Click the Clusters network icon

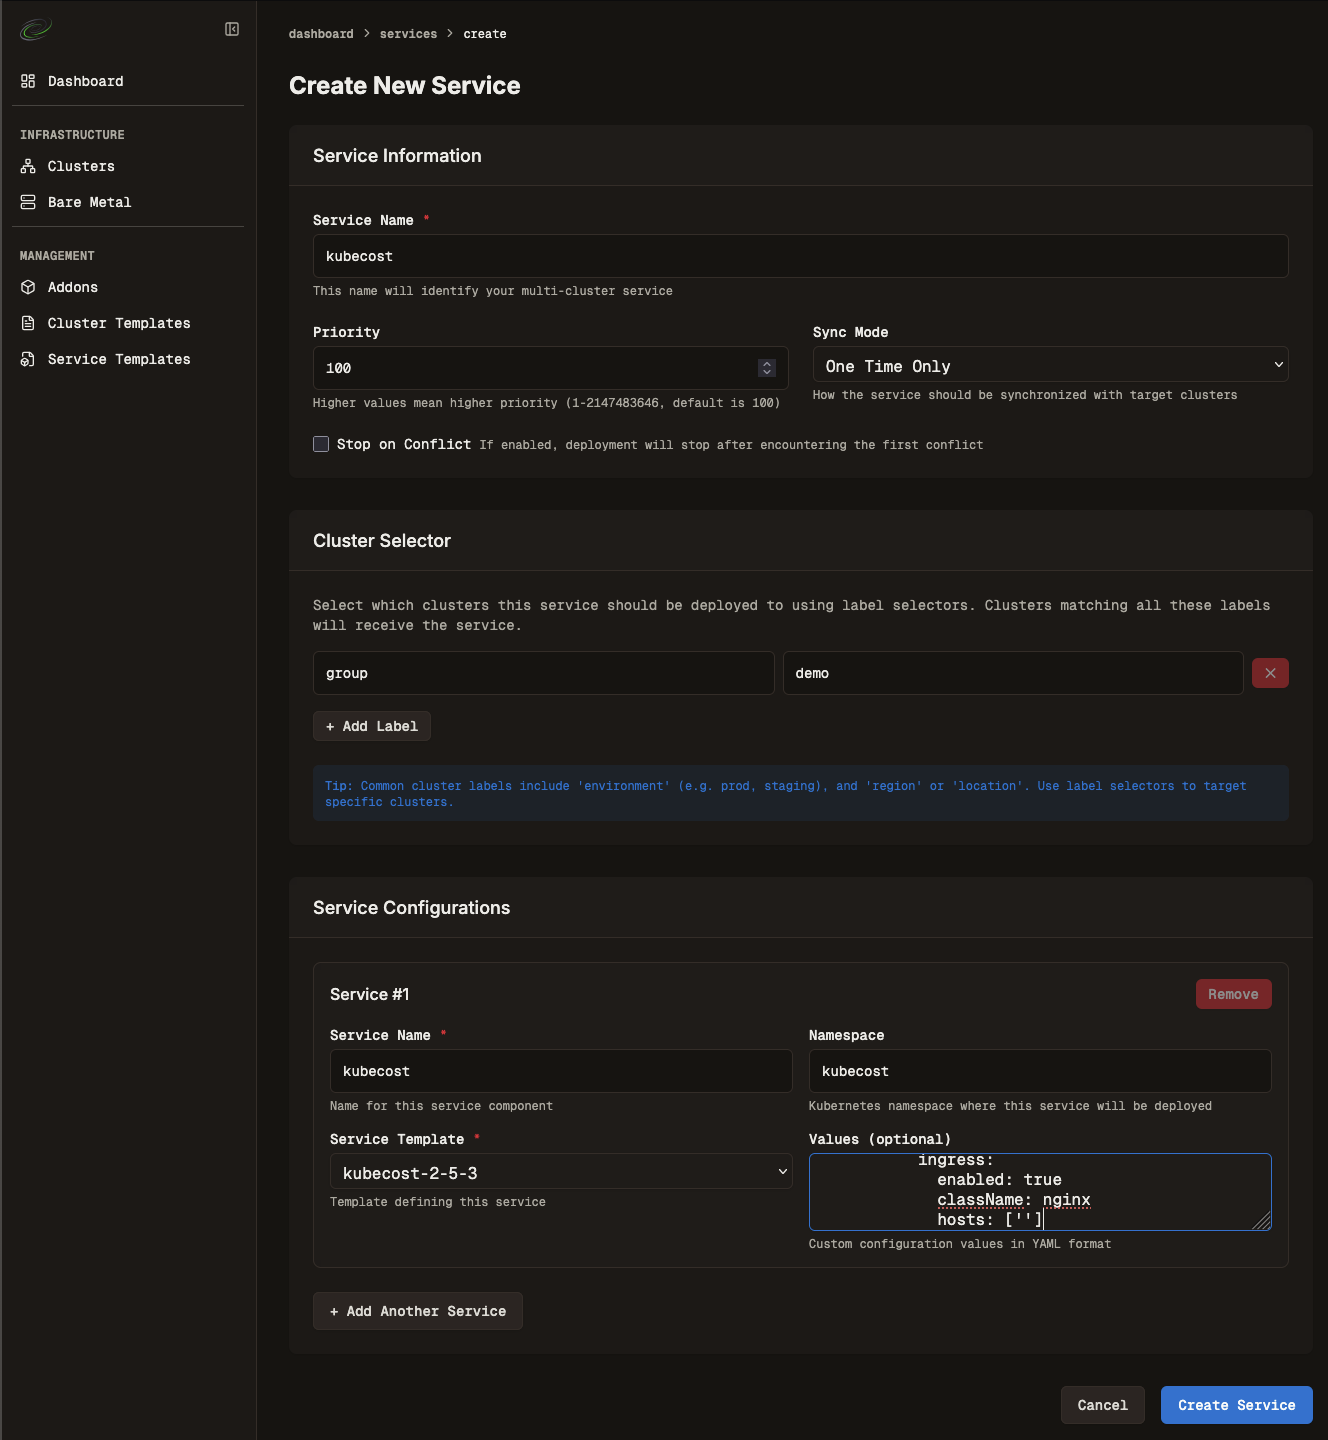(x=28, y=166)
